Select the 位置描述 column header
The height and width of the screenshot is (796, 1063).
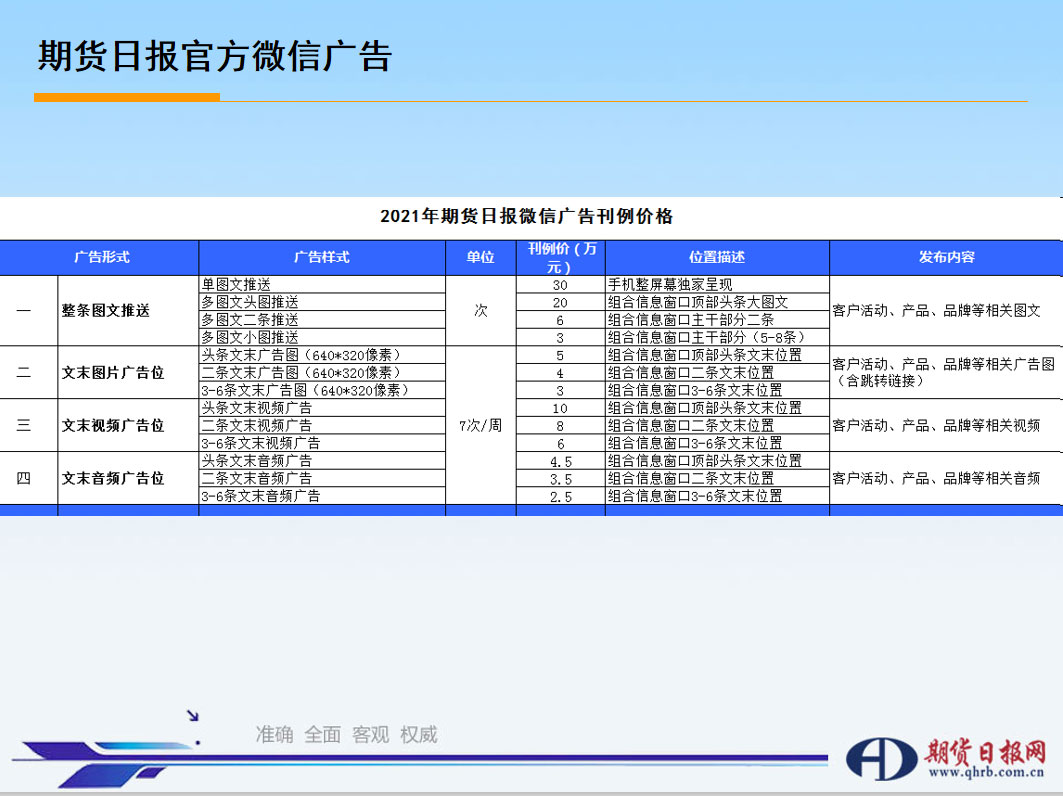(716, 257)
